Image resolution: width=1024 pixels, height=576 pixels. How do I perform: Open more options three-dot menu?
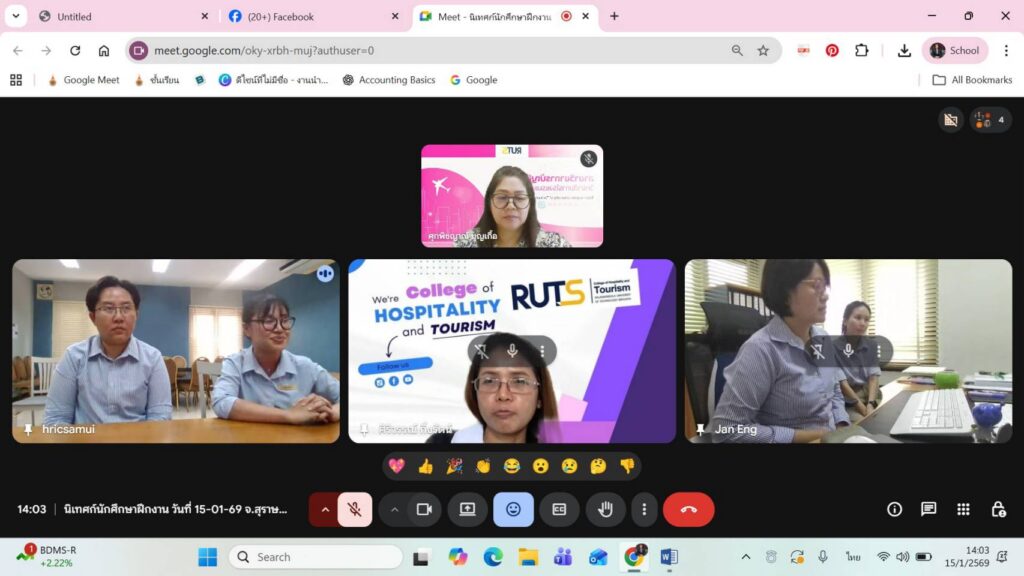644,509
